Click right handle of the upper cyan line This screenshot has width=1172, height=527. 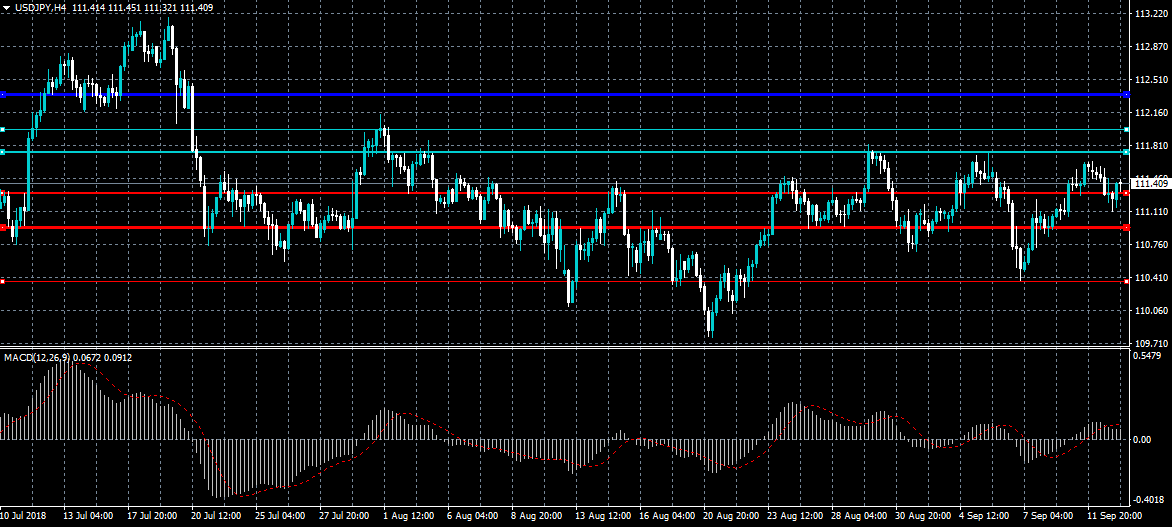pyautogui.click(x=1126, y=129)
